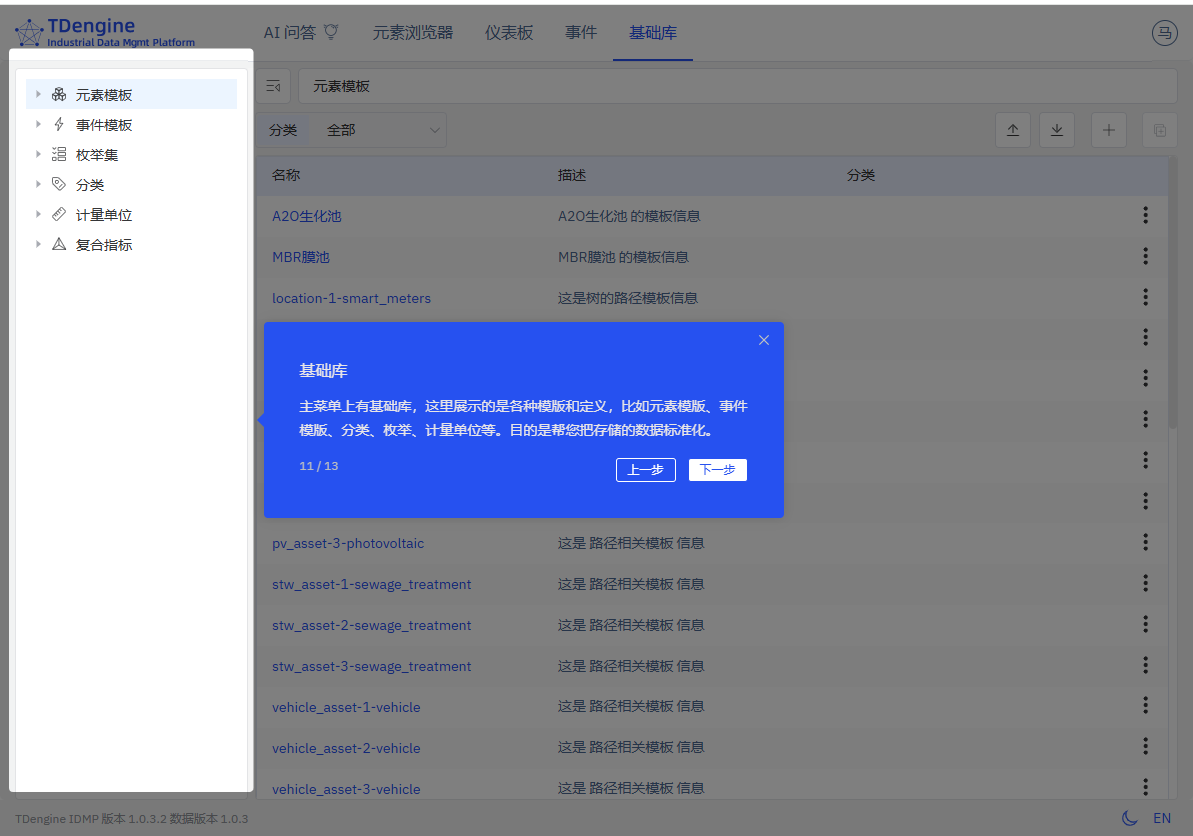
Task: Open more options for vehicle_asset-1-vehicle row
Action: click(1145, 706)
